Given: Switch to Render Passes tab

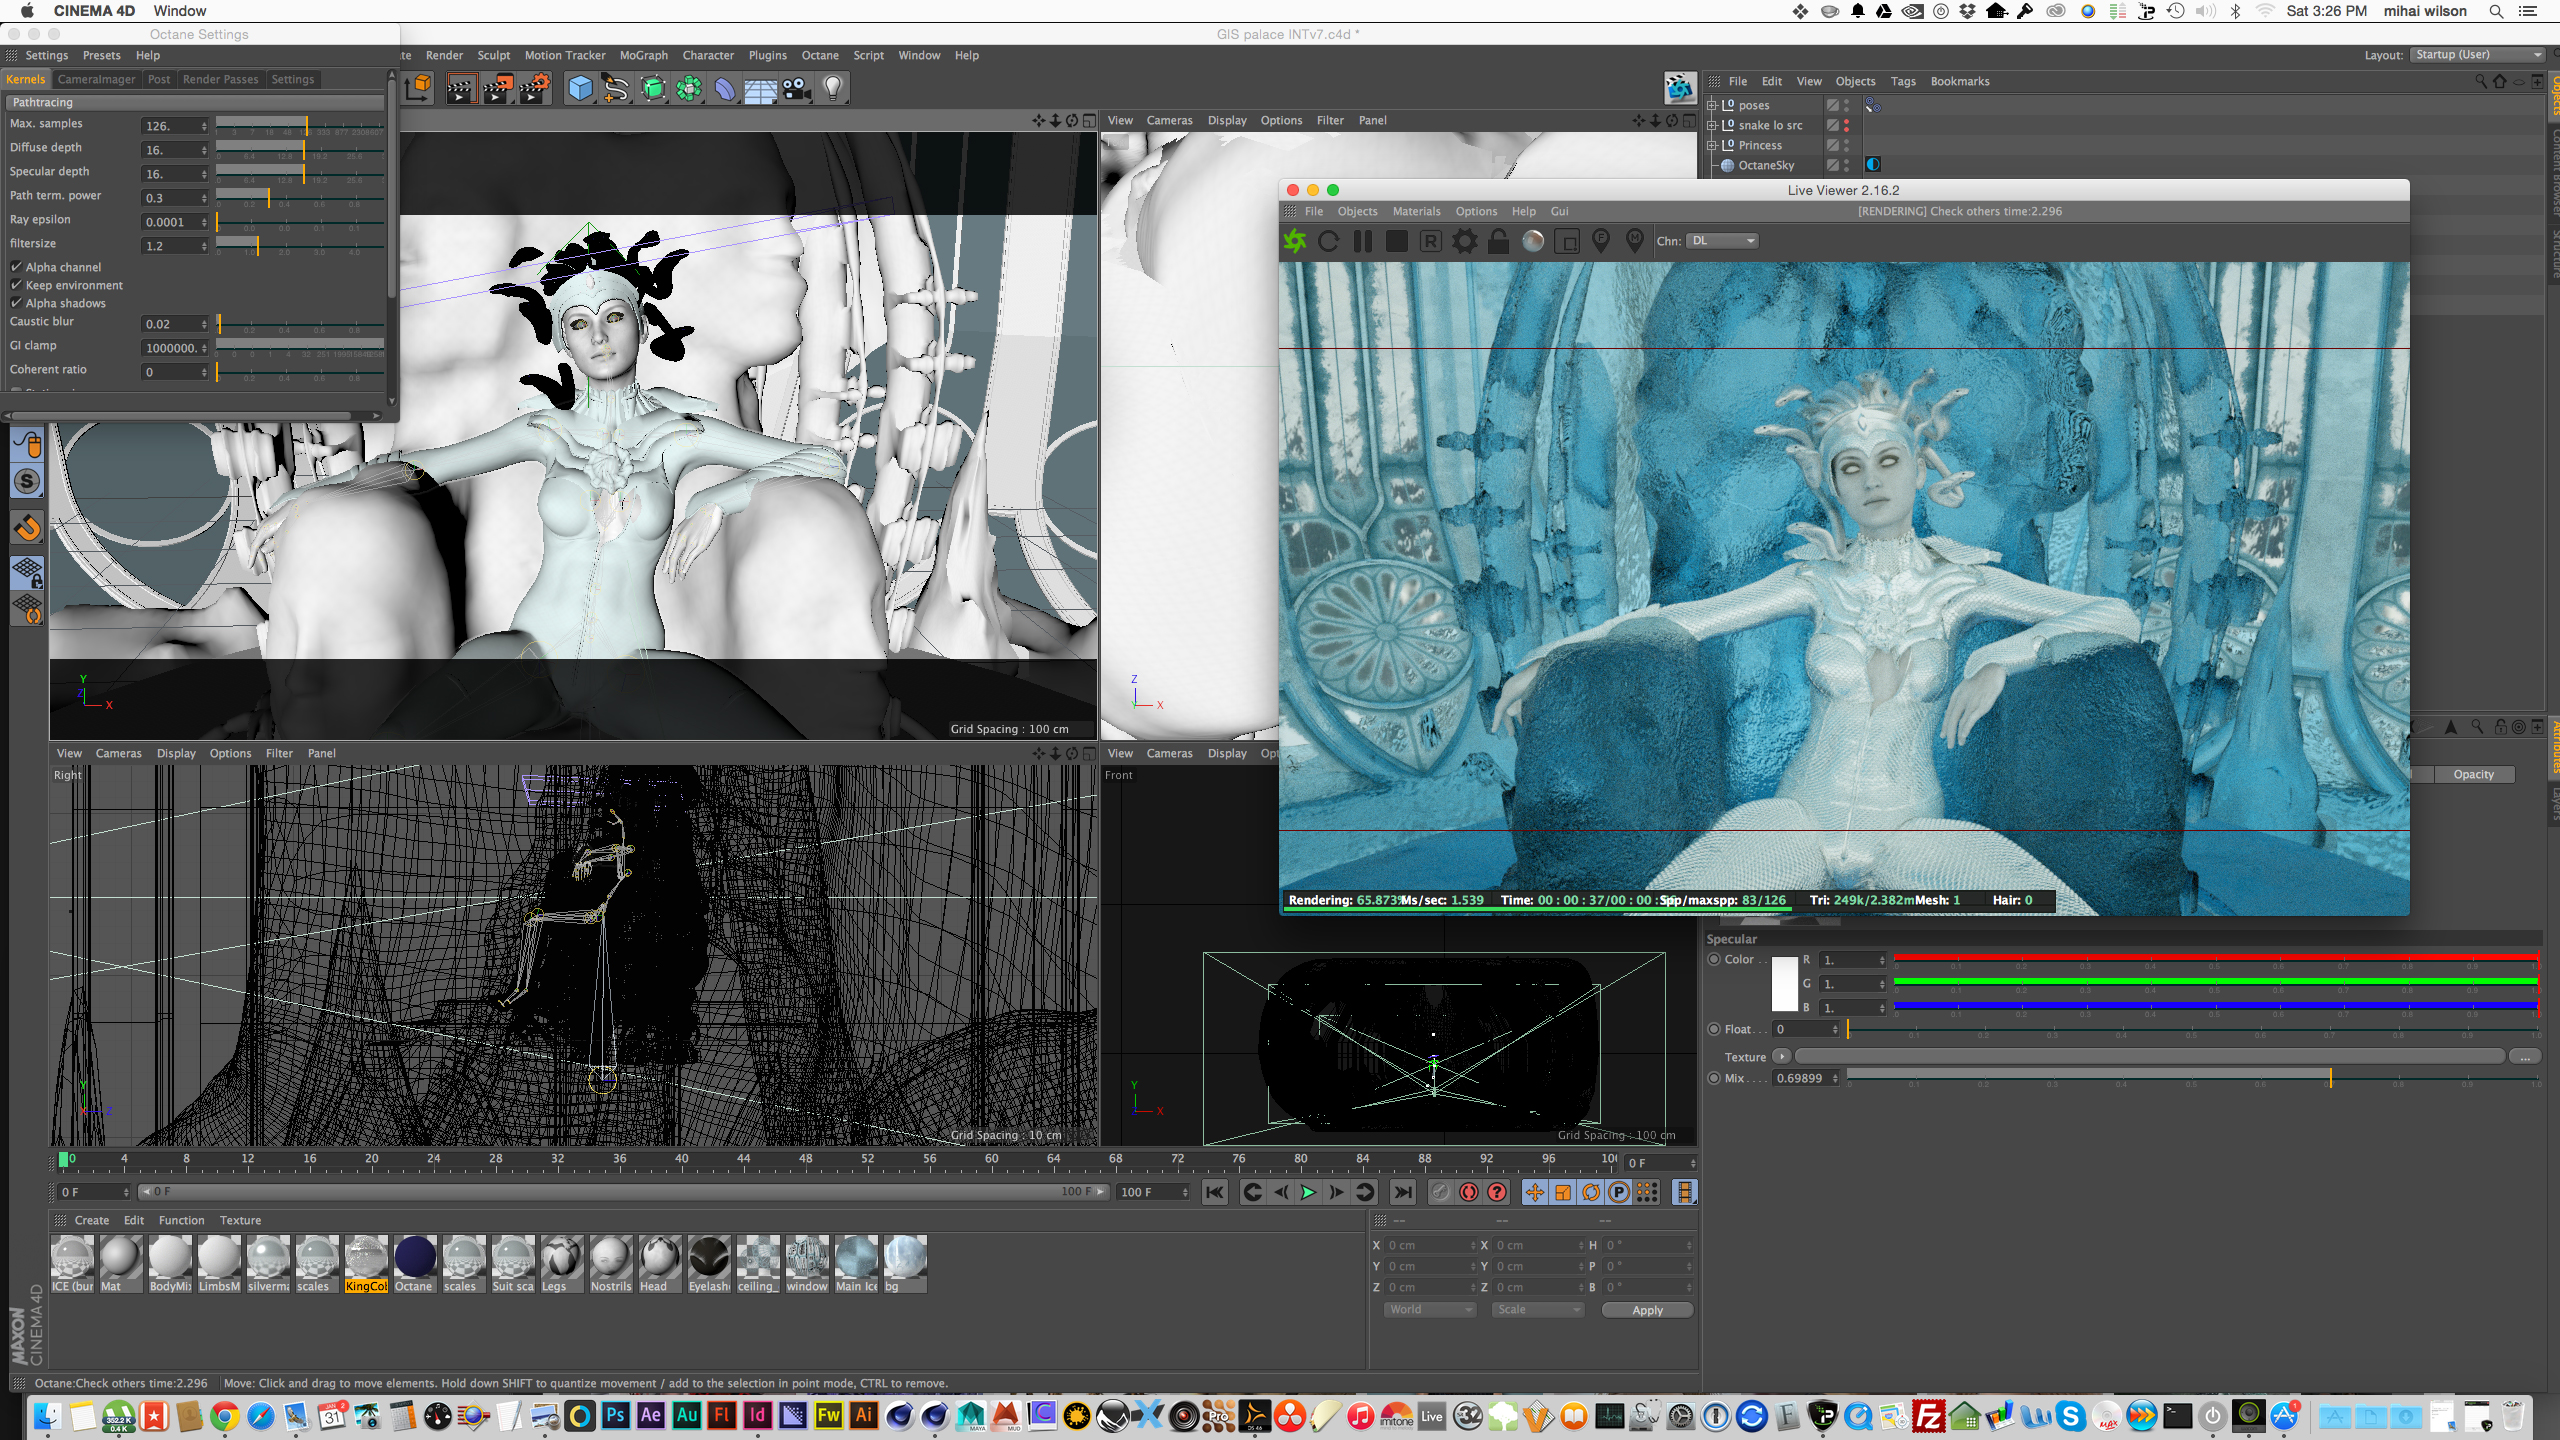Looking at the screenshot, I should (220, 79).
